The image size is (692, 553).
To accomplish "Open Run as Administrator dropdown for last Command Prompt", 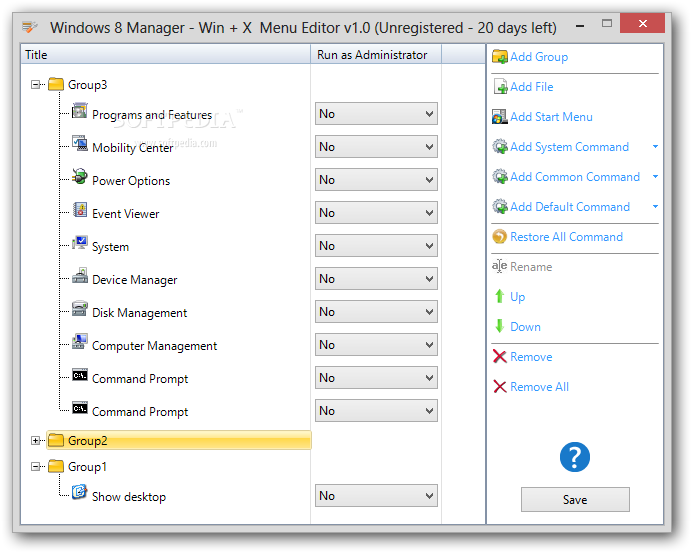I will tap(376, 411).
